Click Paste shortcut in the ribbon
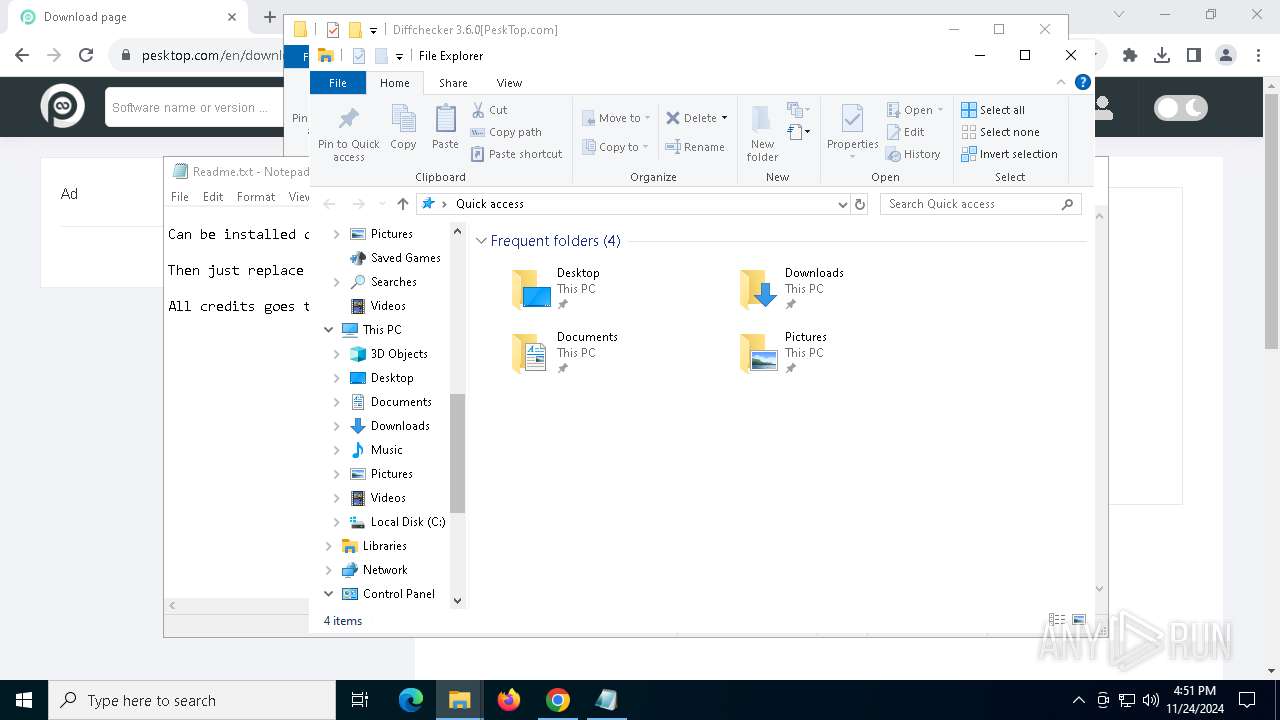 [x=516, y=154]
